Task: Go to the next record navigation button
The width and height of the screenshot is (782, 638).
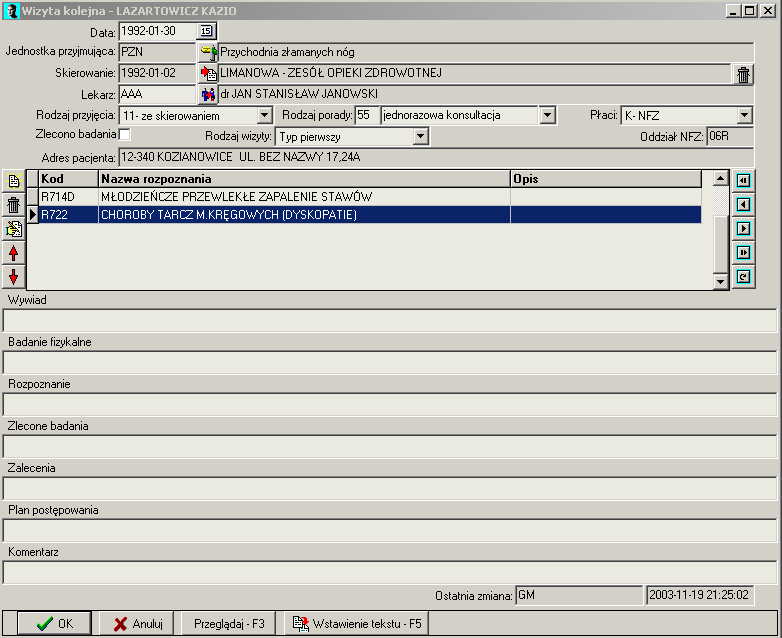Action: click(x=743, y=228)
